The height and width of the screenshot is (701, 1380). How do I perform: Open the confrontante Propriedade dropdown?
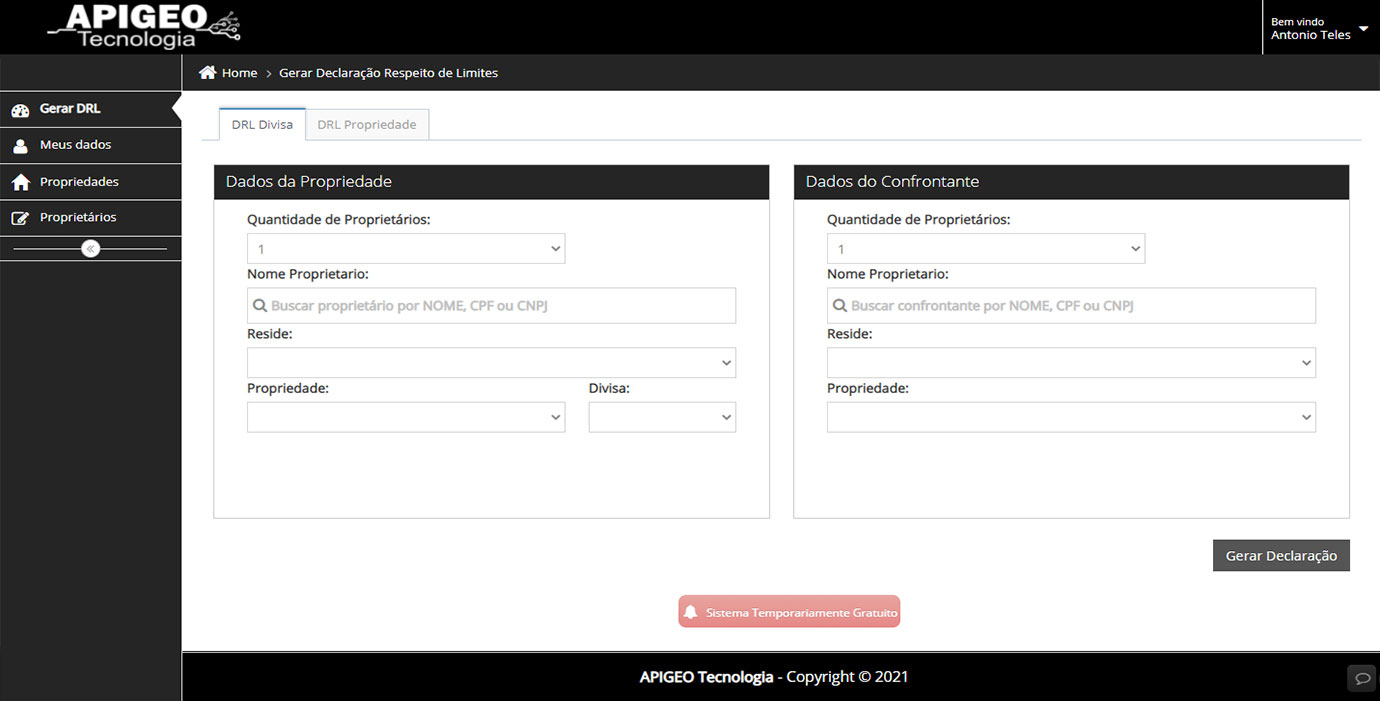[x=1070, y=418]
